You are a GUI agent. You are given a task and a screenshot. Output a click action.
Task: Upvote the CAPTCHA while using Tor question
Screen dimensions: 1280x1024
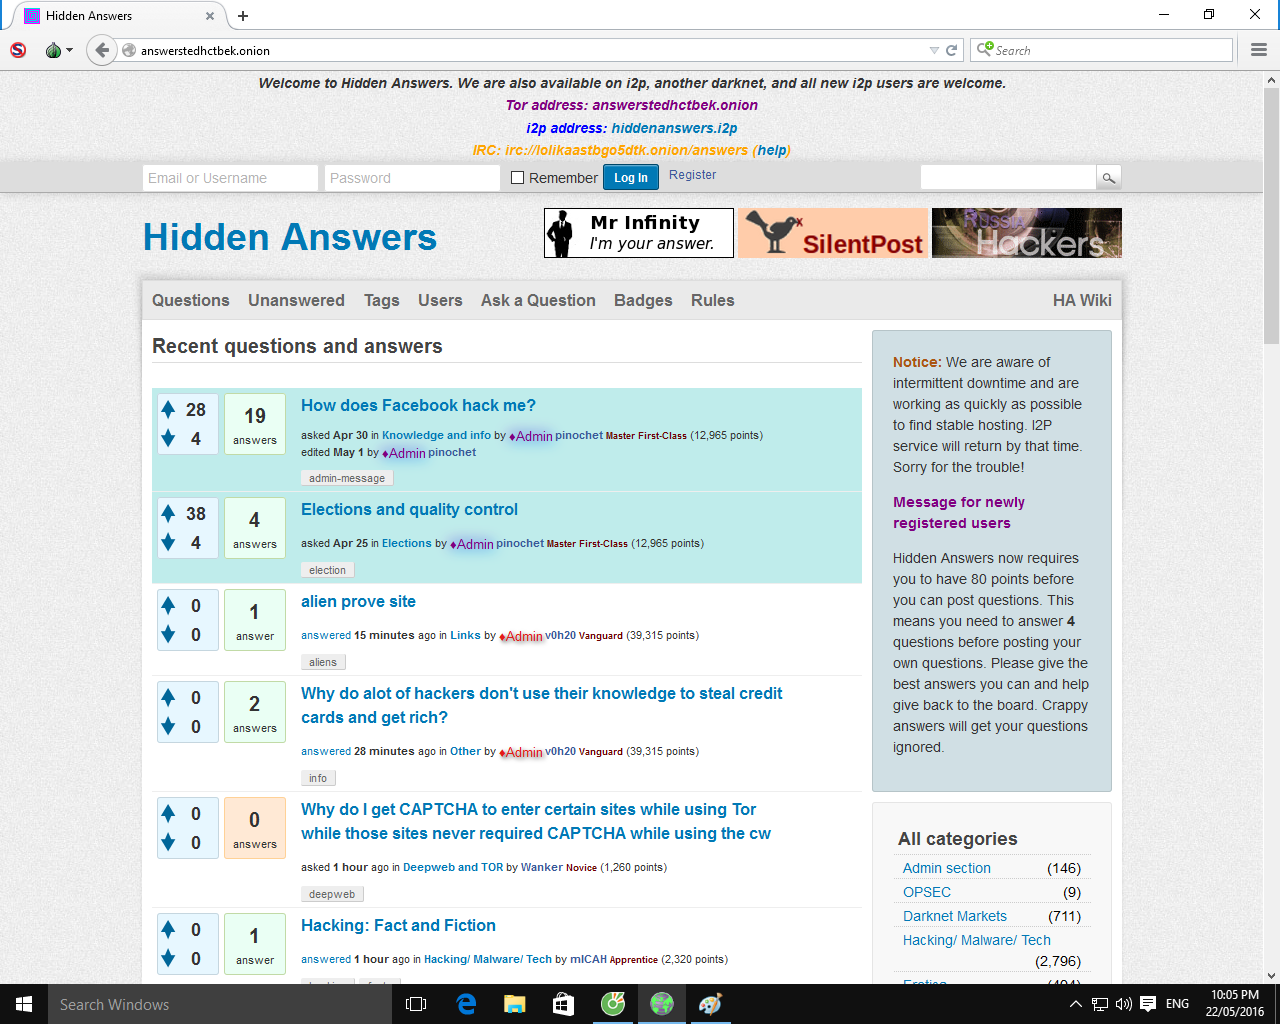(x=168, y=813)
